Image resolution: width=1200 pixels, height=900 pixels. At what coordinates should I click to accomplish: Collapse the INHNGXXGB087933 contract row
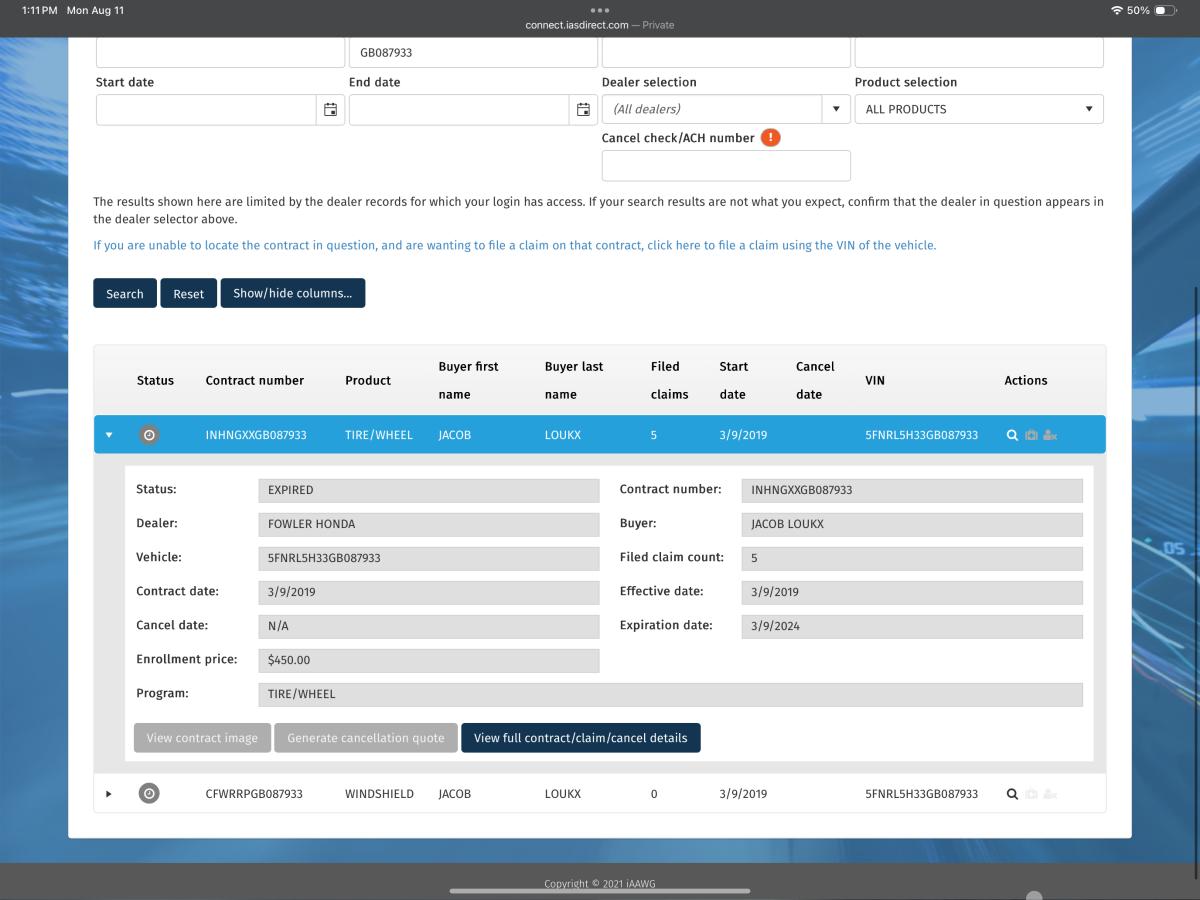click(109, 435)
